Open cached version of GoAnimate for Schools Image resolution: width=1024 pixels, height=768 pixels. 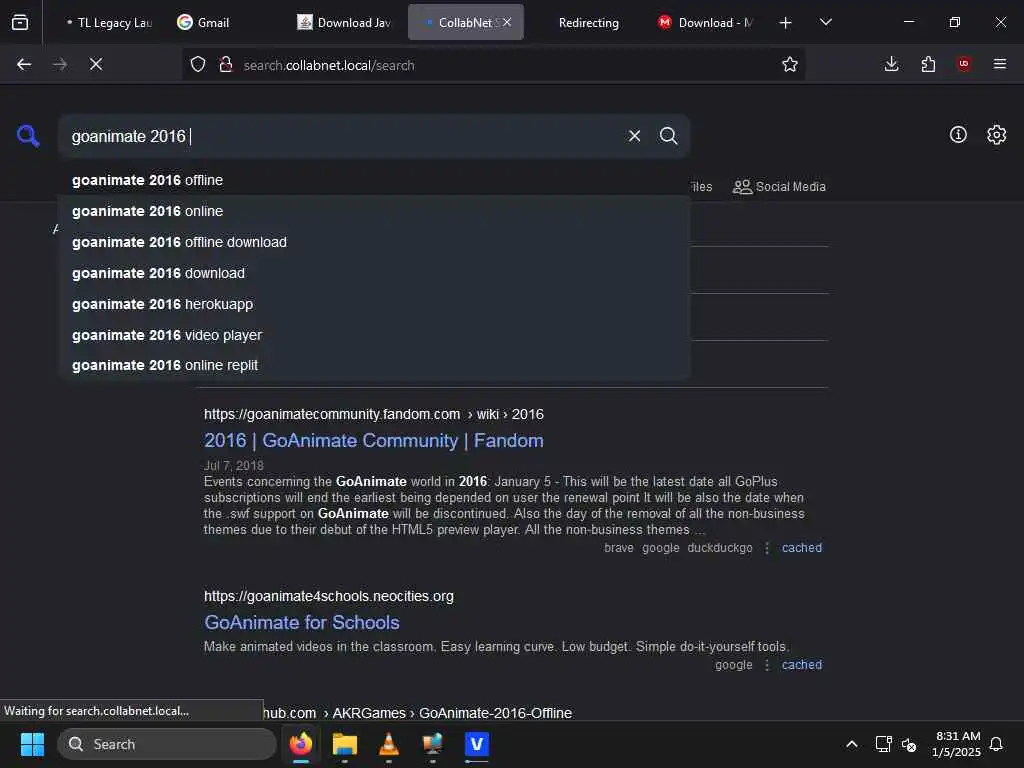[x=802, y=665]
